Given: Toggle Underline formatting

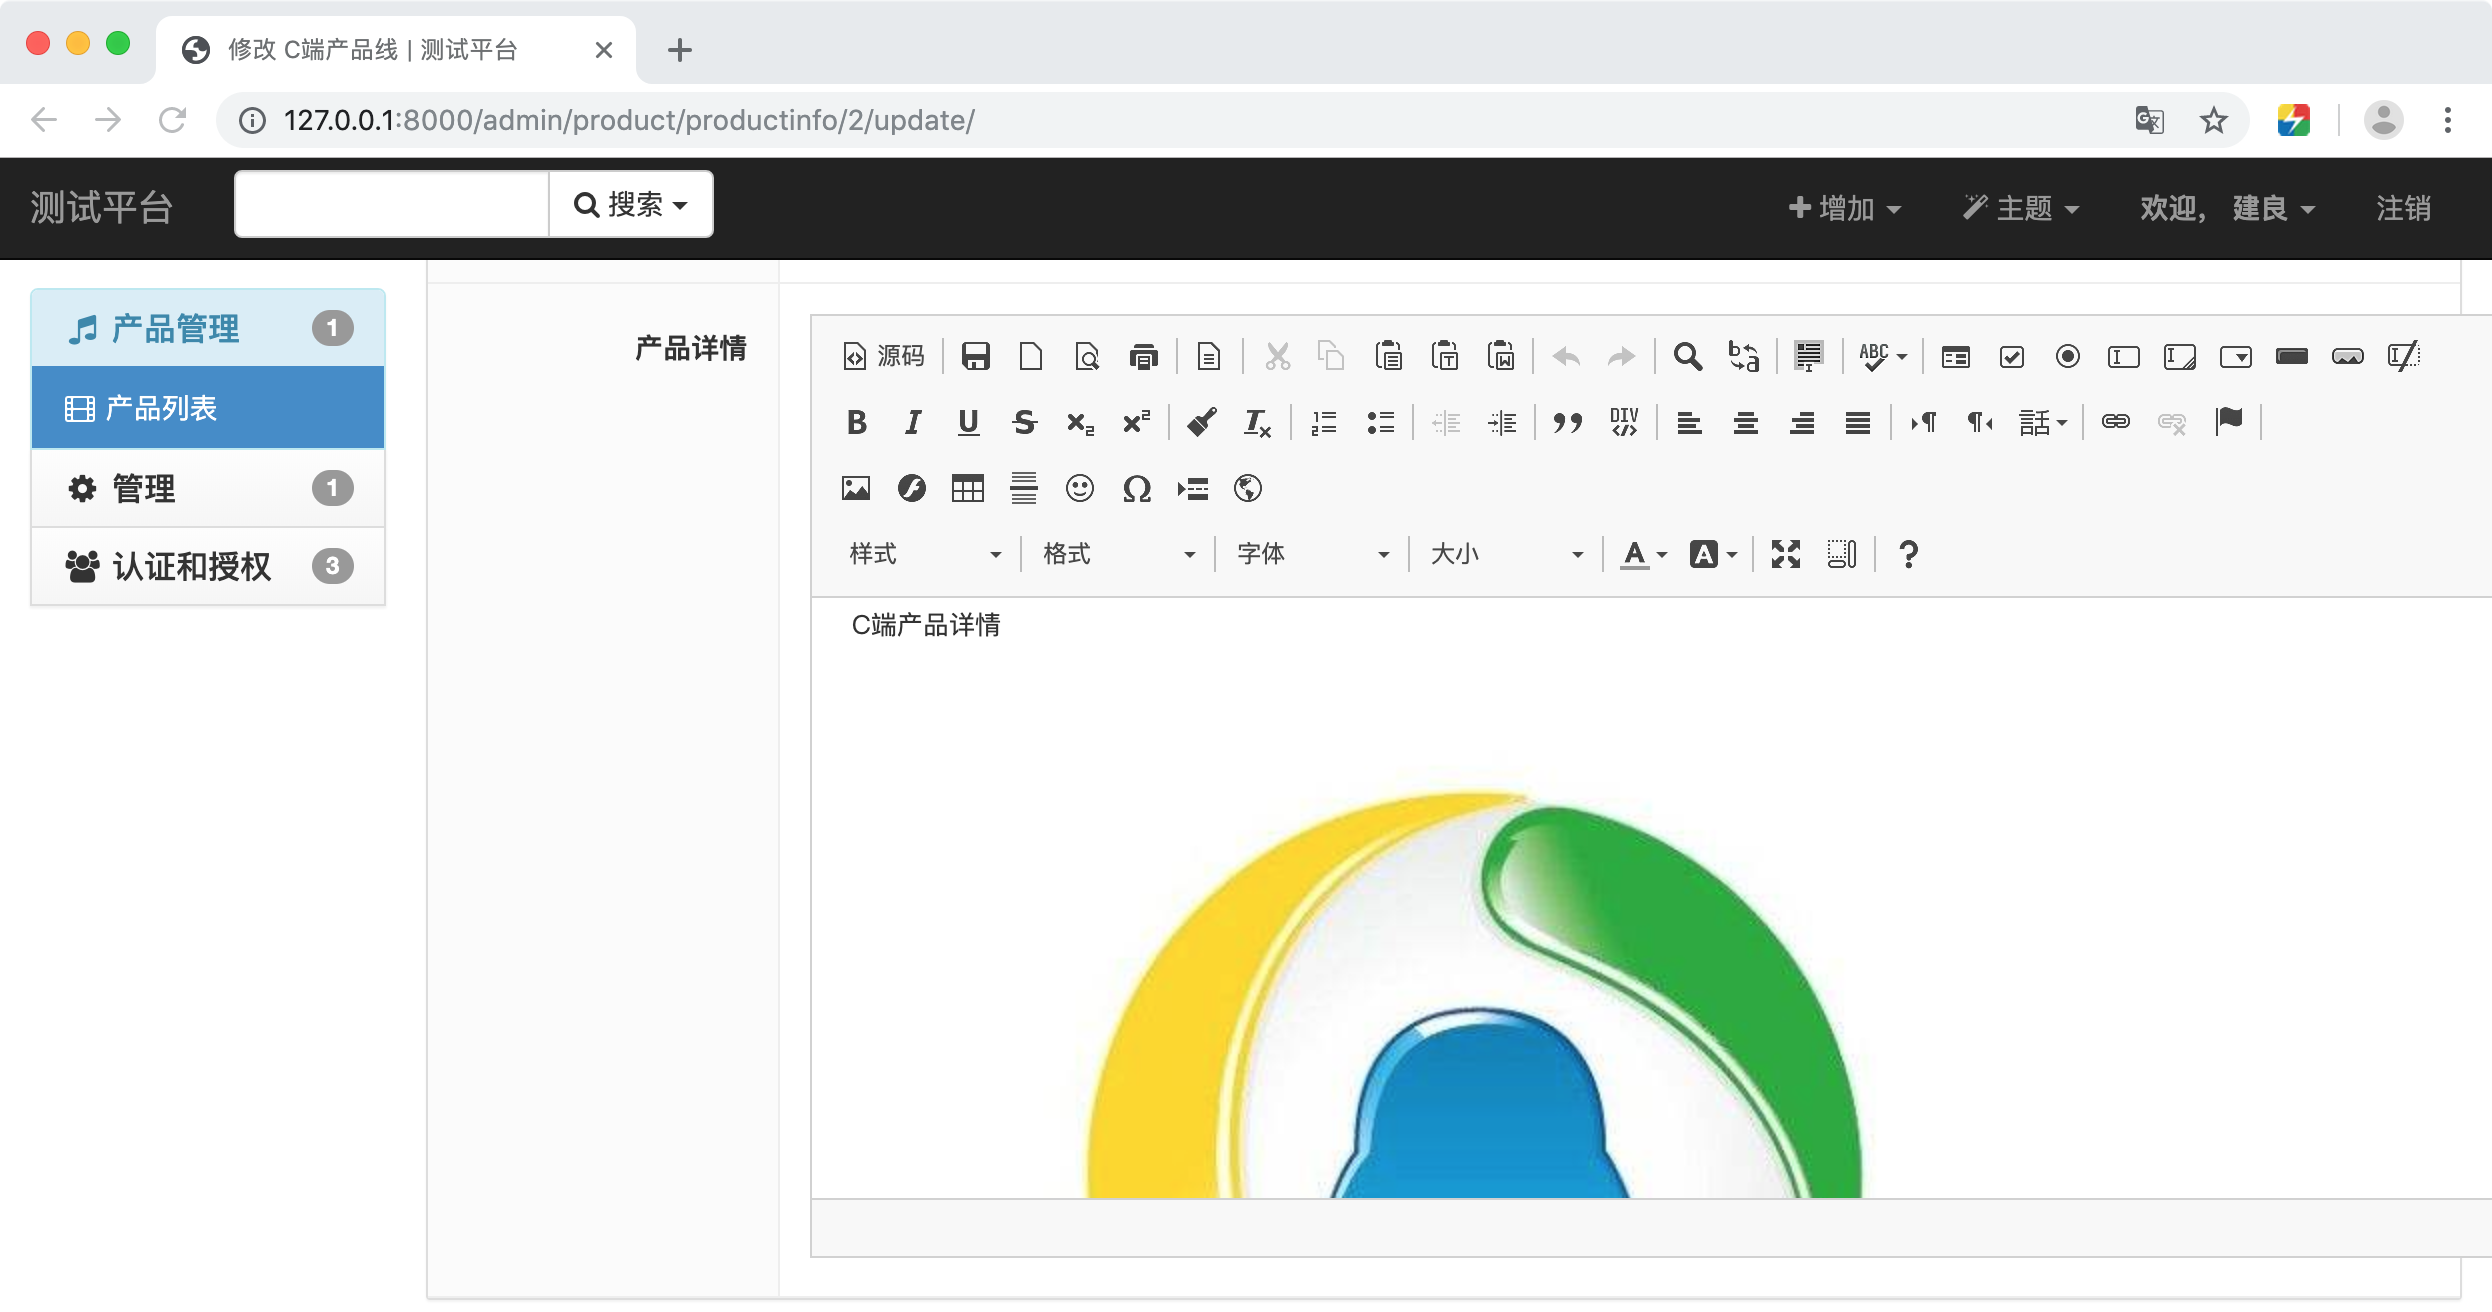Looking at the screenshot, I should click(x=968, y=422).
